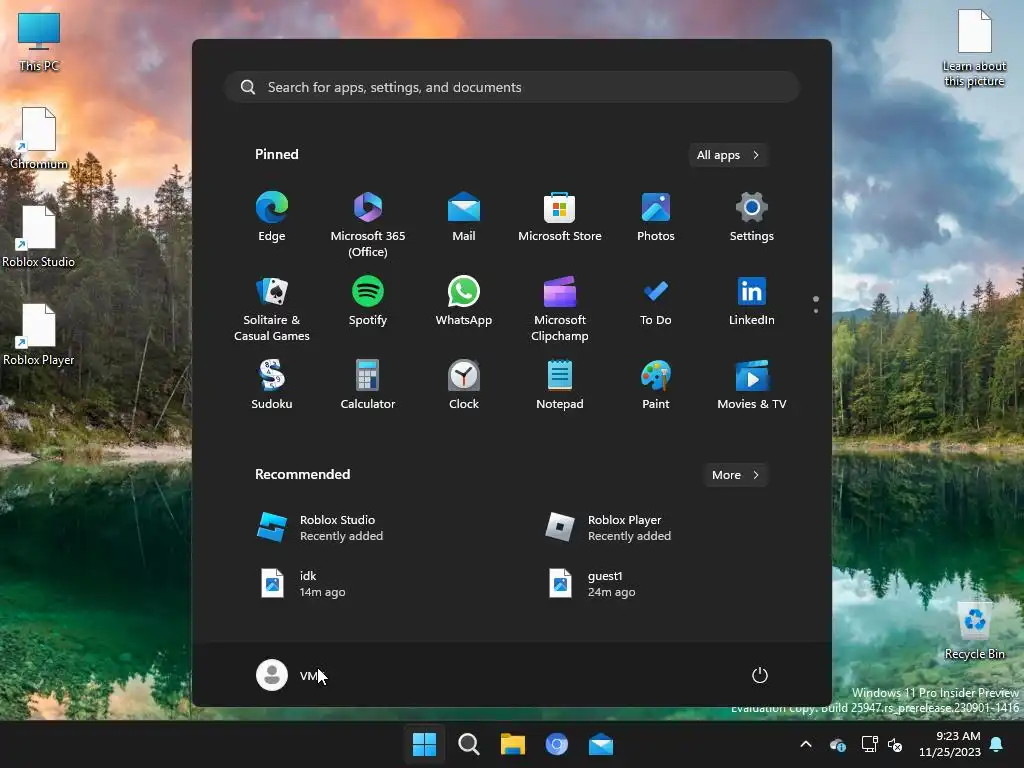Click the muted volume tray icon
Viewport: 1024px width, 768px height.
coord(895,744)
